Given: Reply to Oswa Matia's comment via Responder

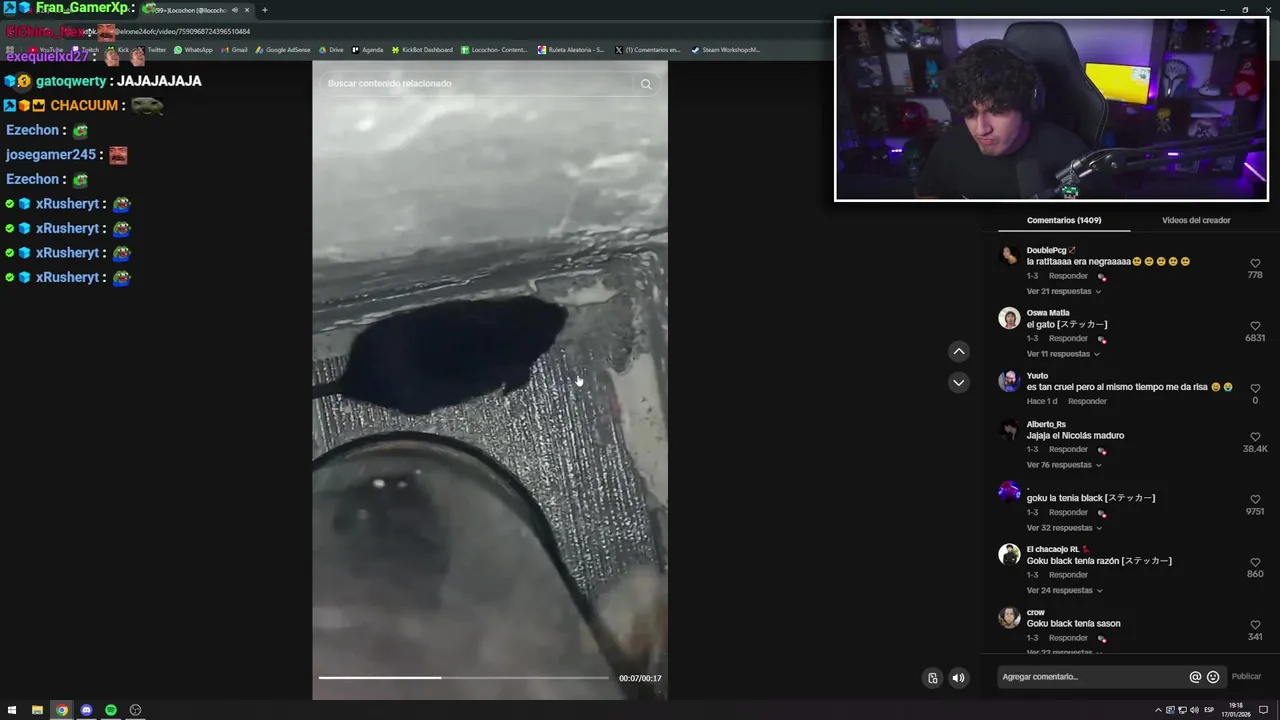Looking at the screenshot, I should coord(1068,339).
